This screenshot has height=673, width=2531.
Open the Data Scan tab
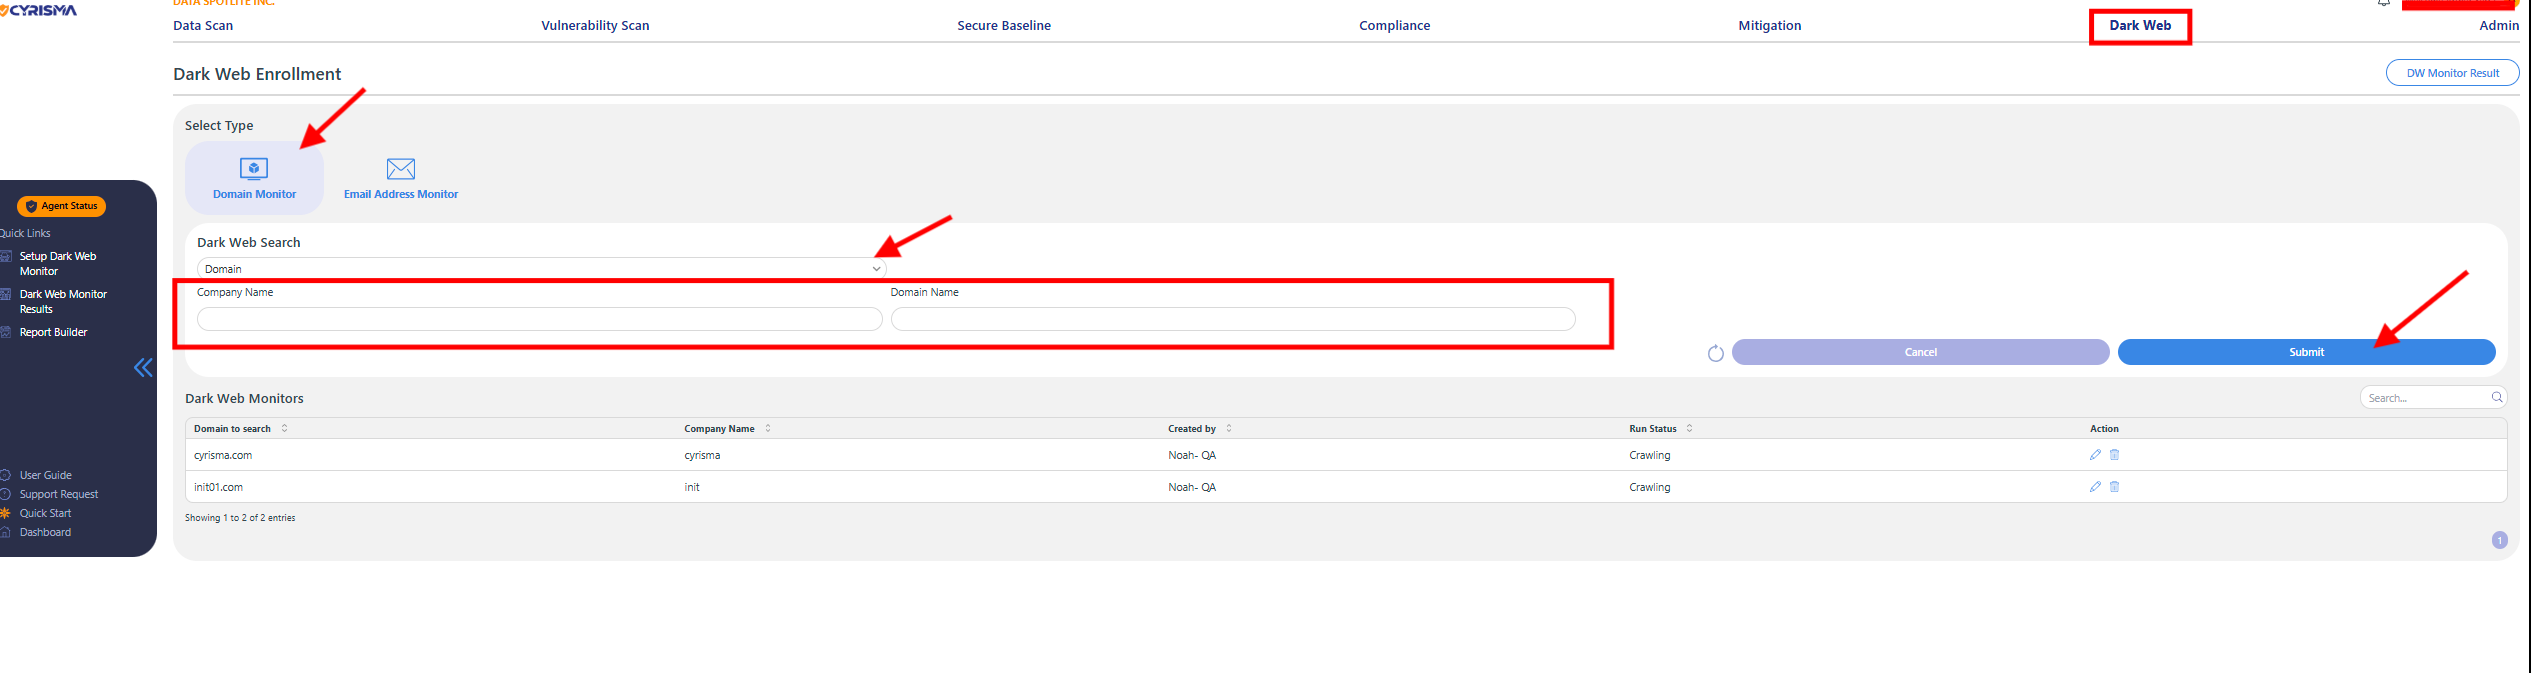(203, 26)
